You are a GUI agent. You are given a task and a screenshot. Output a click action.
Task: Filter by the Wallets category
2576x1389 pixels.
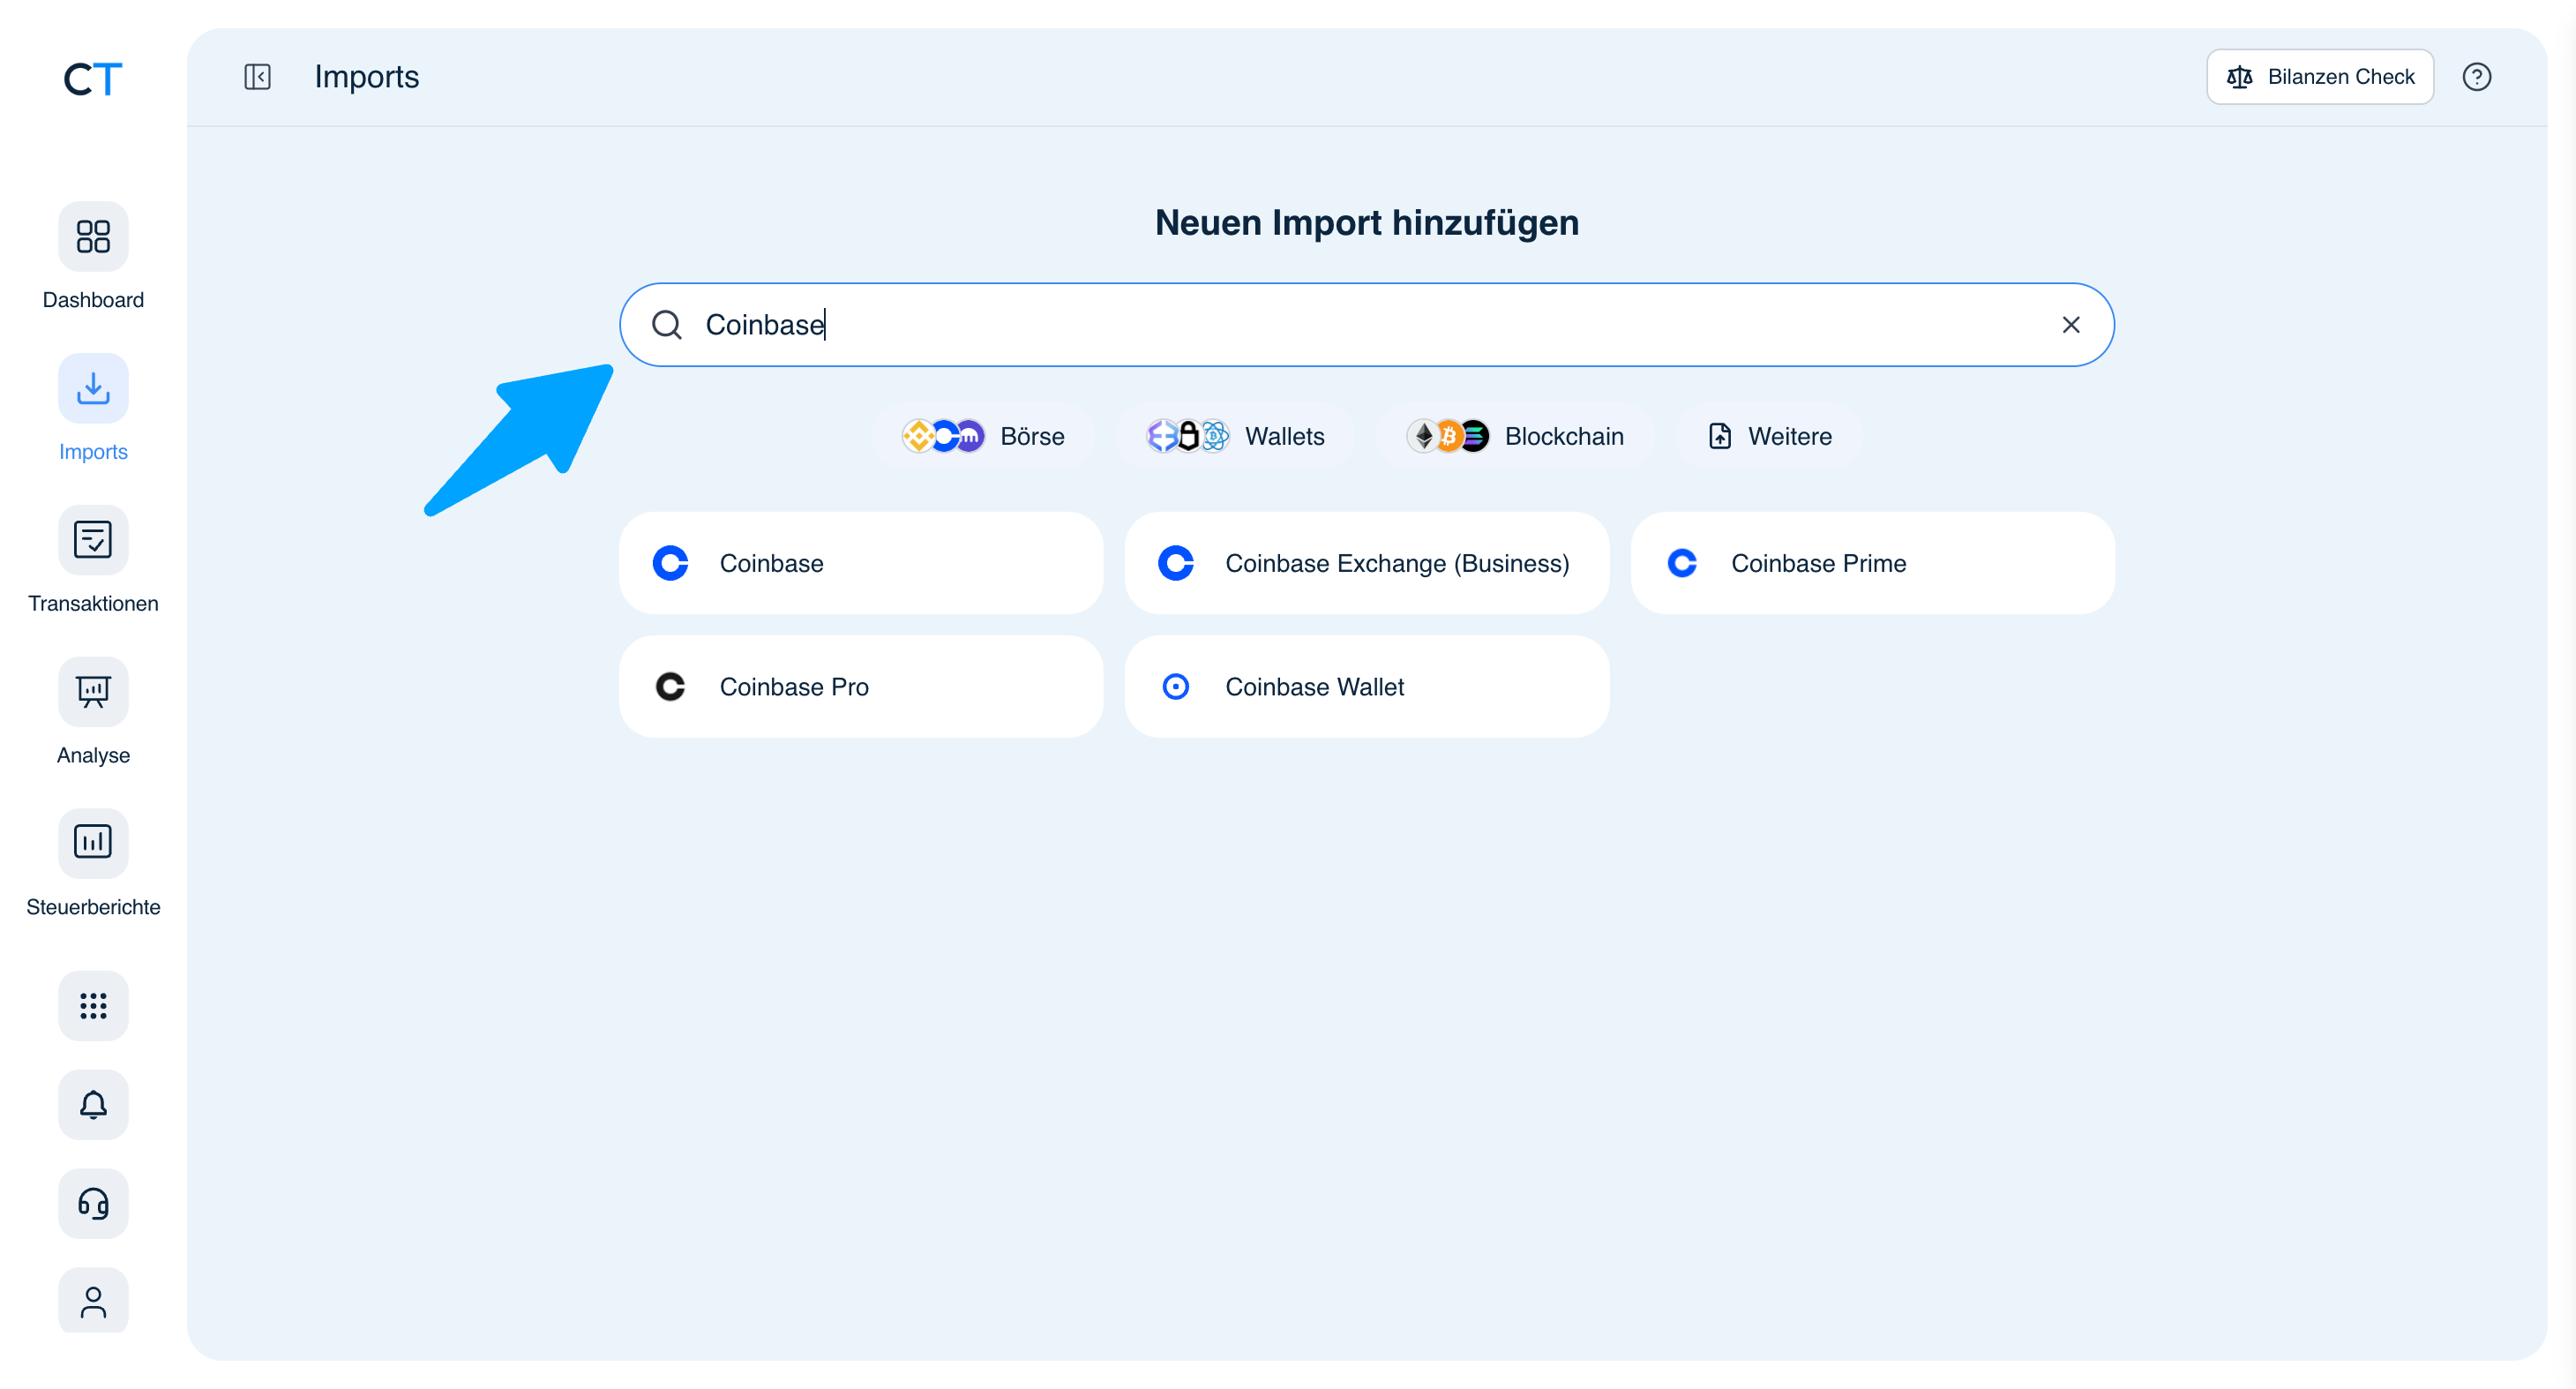click(x=1235, y=436)
